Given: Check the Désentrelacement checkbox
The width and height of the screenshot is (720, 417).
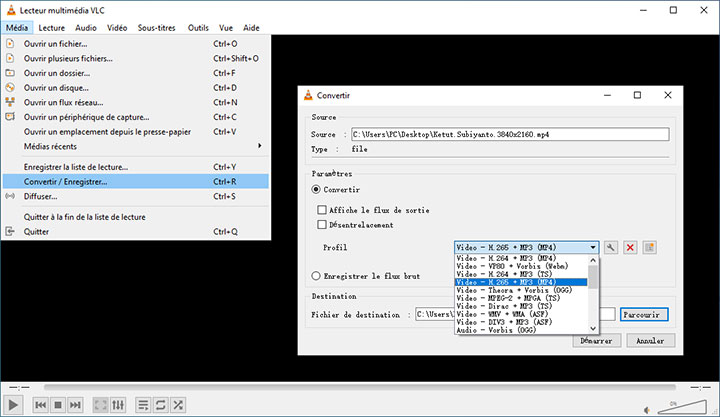Looking at the screenshot, I should pyautogui.click(x=322, y=225).
